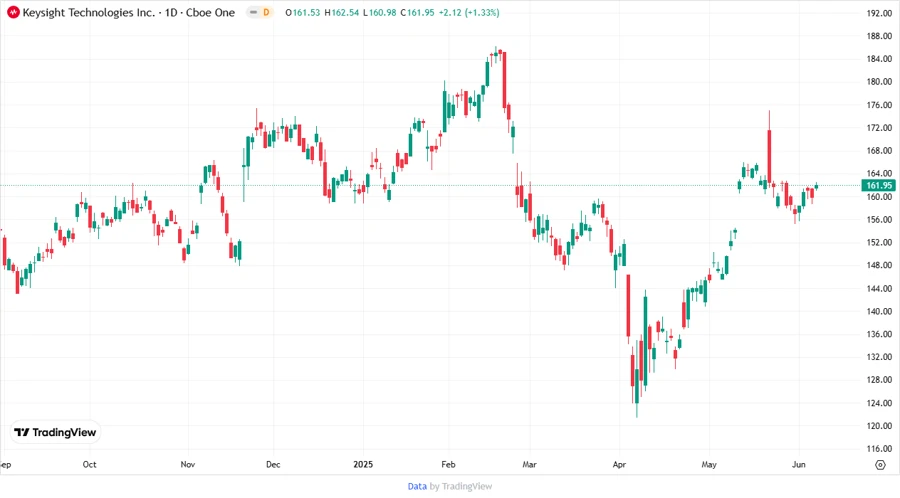Click the 188.00 price axis label
The height and width of the screenshot is (498, 900).
(x=879, y=36)
